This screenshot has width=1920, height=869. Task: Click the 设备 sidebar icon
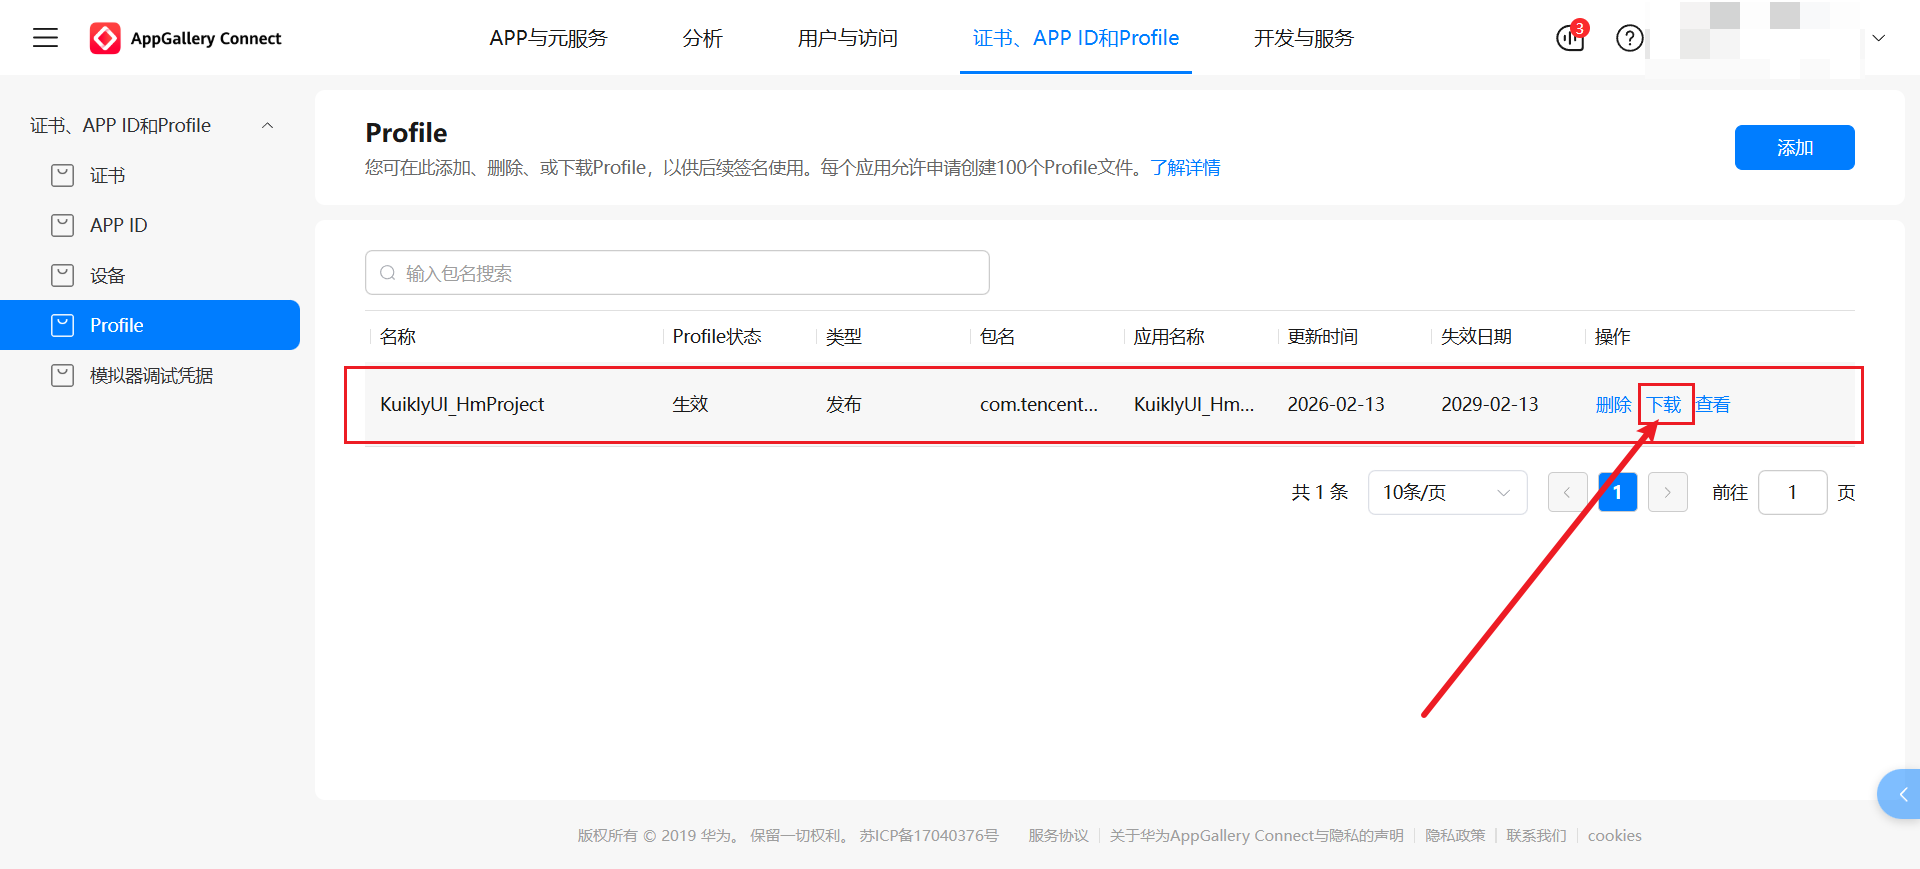[x=62, y=275]
